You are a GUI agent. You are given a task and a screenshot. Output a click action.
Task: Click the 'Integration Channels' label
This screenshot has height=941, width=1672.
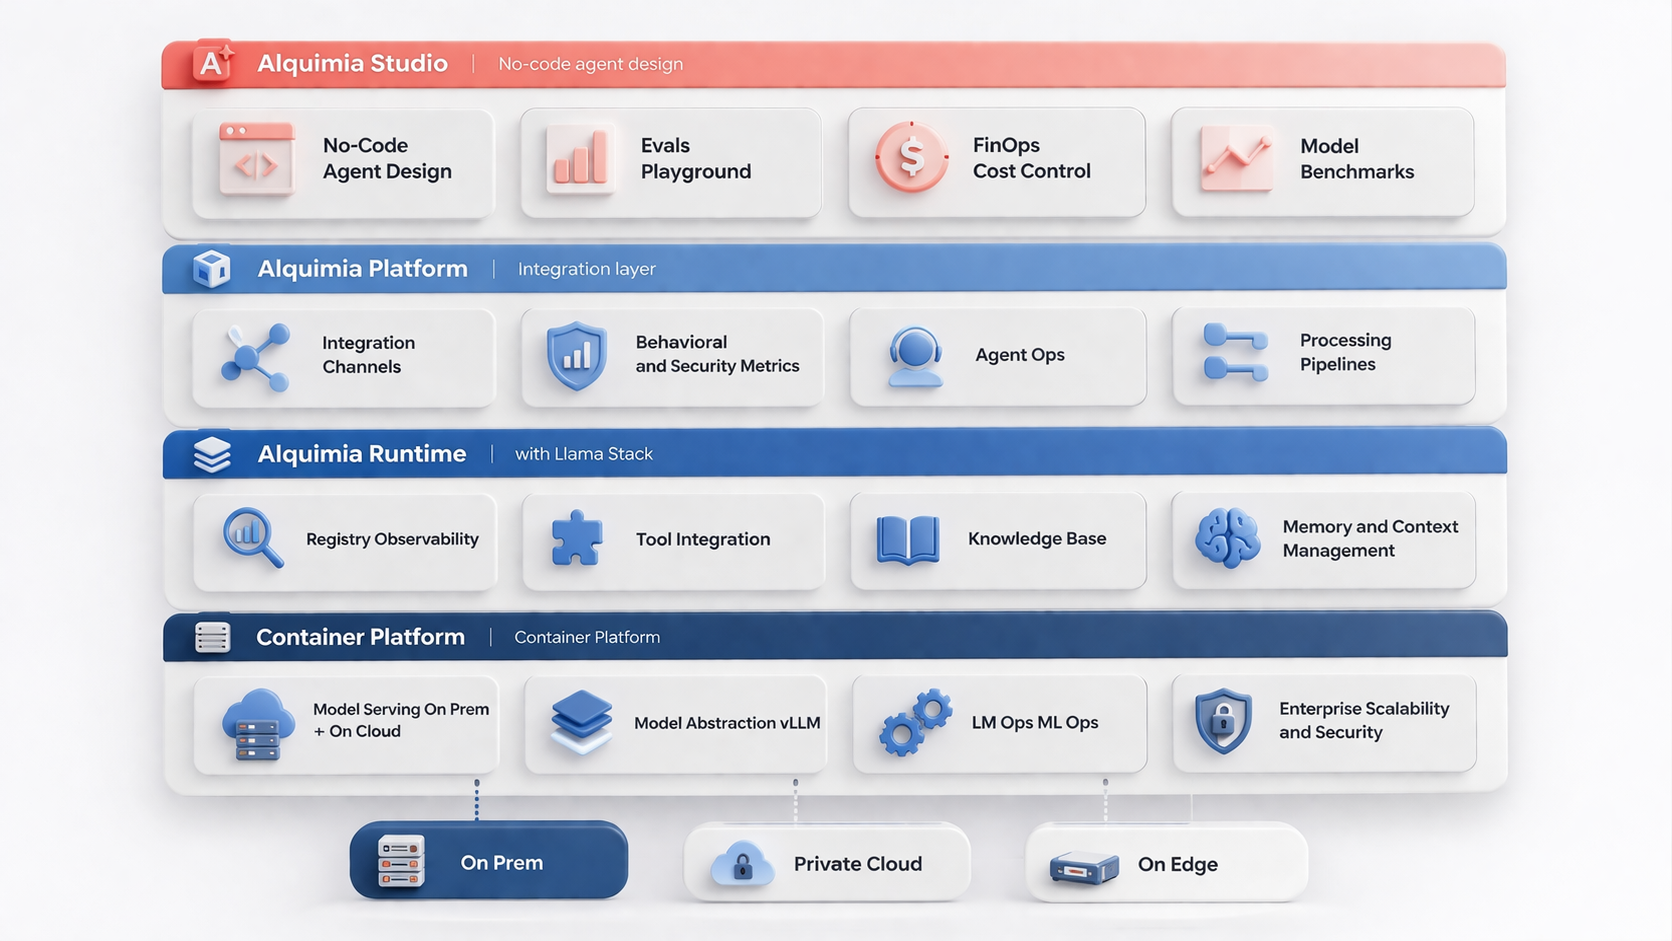(x=368, y=355)
